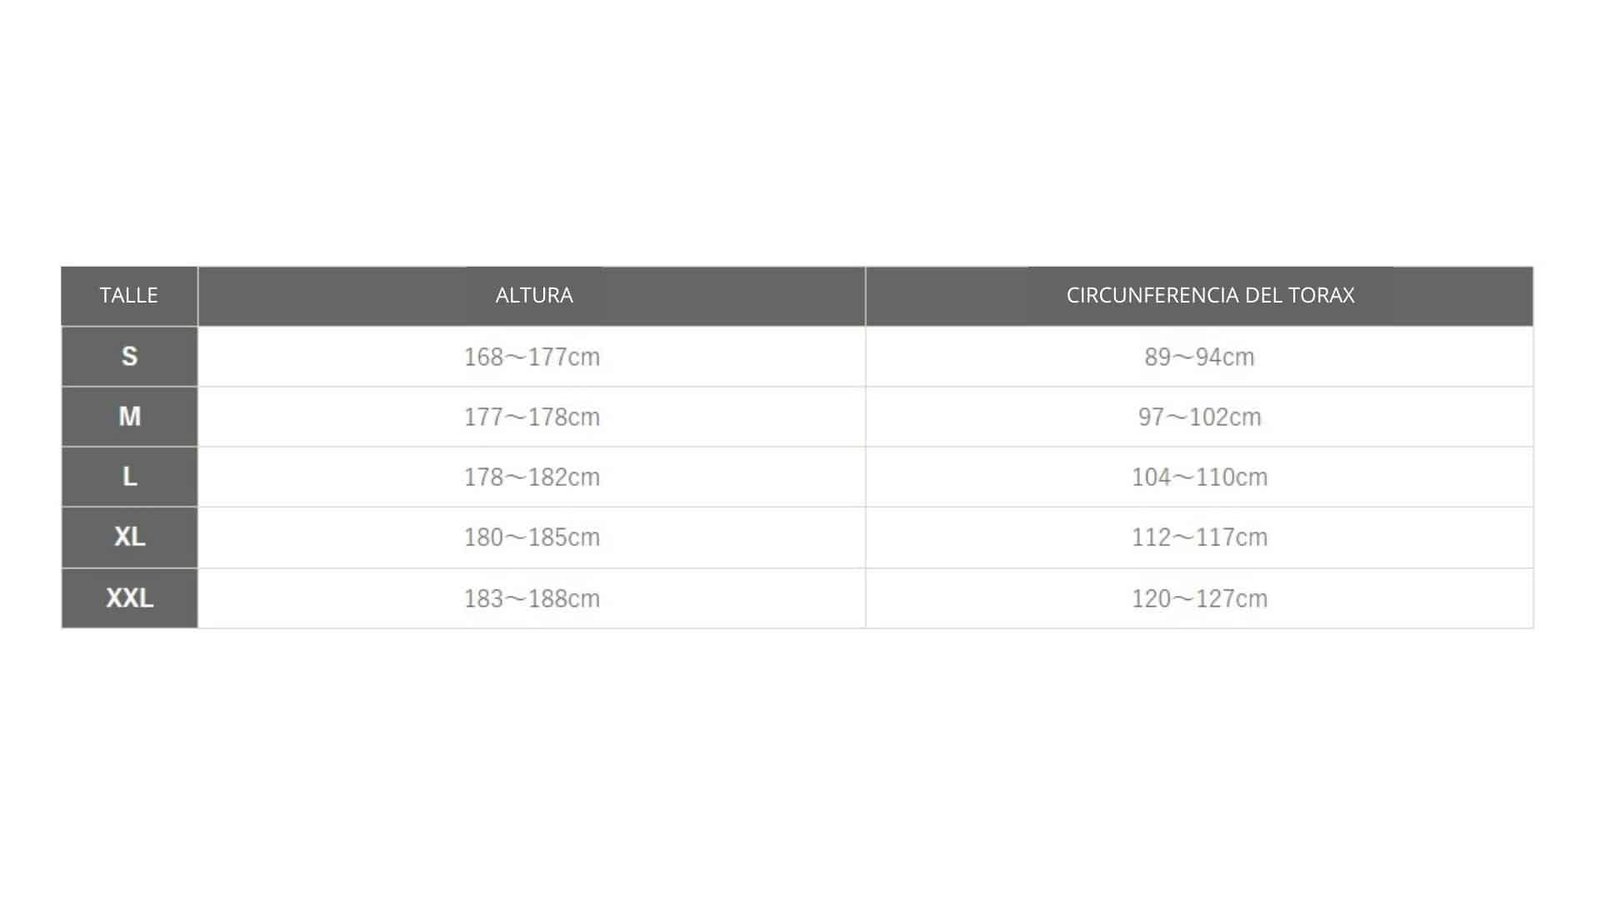Click the ALTURA column header
Image resolution: width=1600 pixels, height=900 pixels.
point(532,296)
